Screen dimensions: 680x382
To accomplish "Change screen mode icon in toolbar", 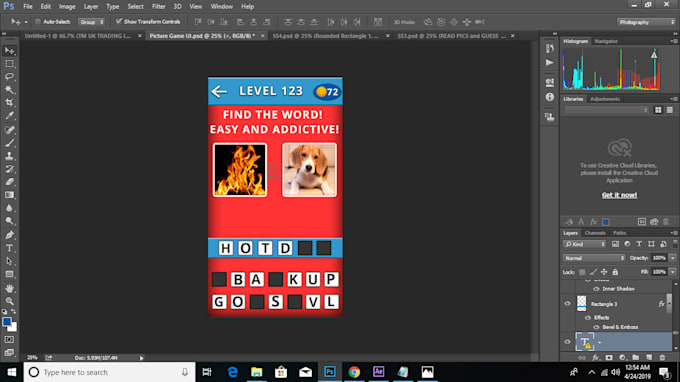I will 9,353.
